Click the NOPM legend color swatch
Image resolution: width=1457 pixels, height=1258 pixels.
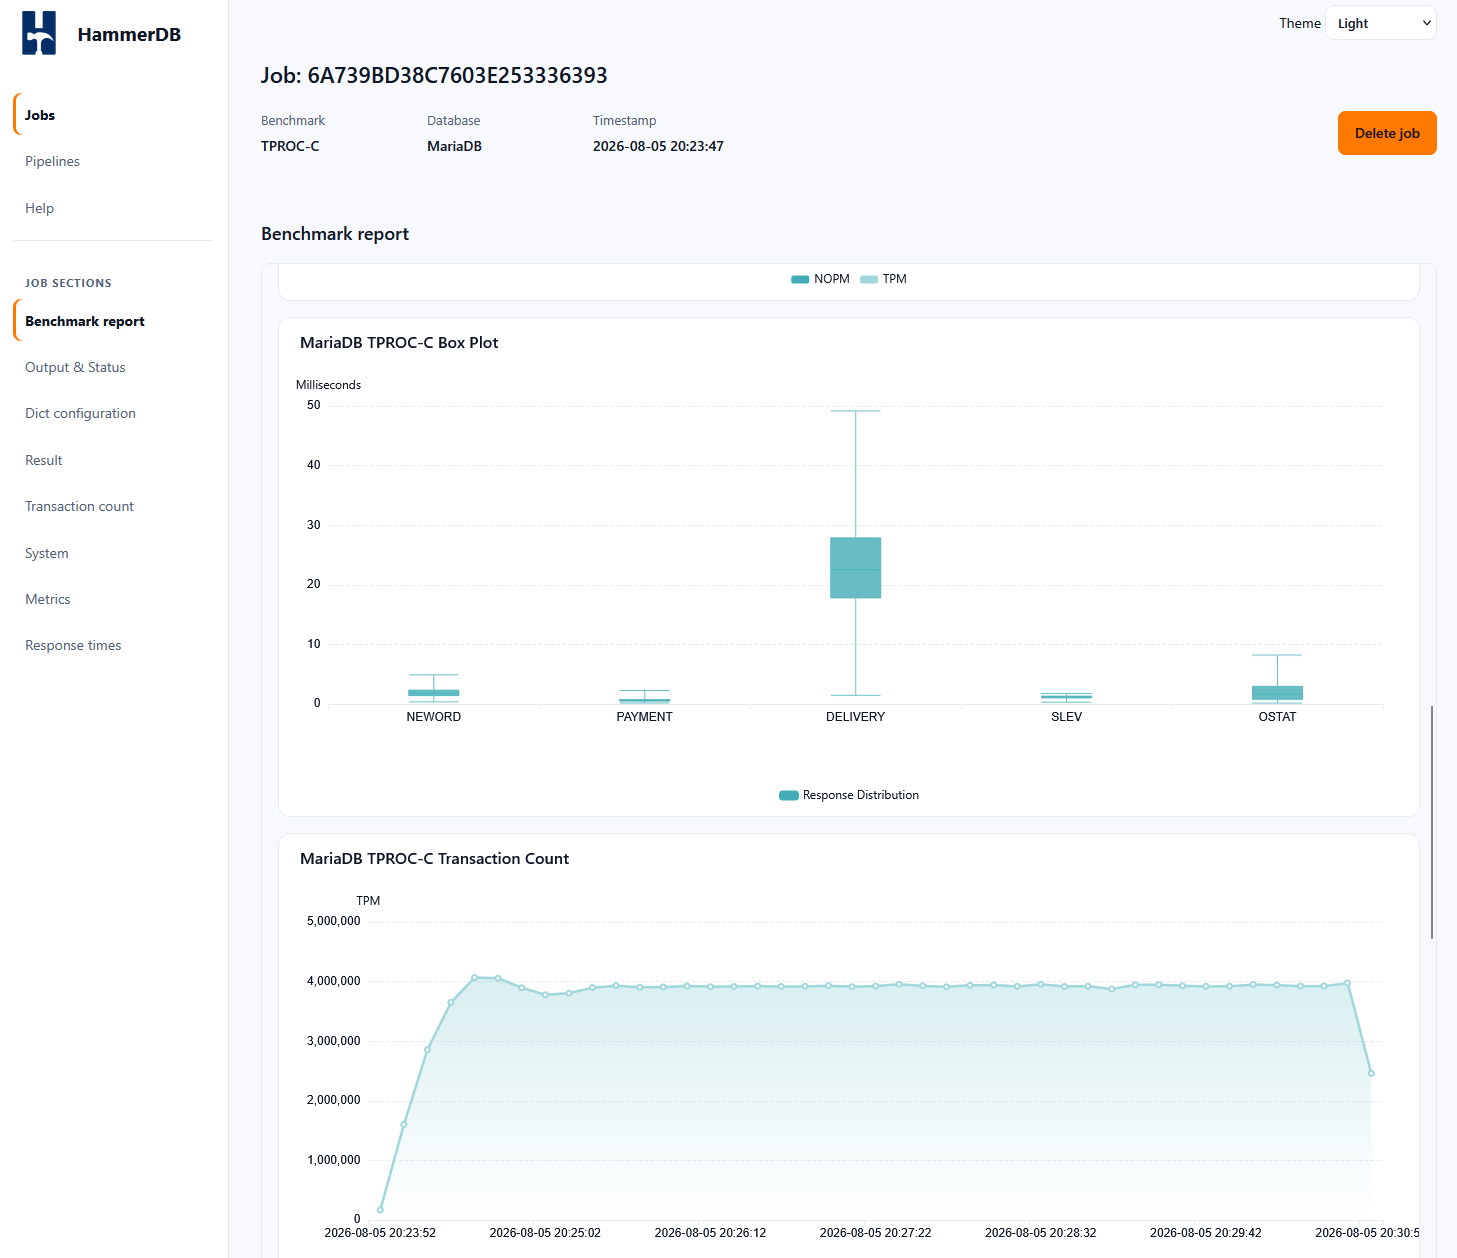click(x=800, y=279)
